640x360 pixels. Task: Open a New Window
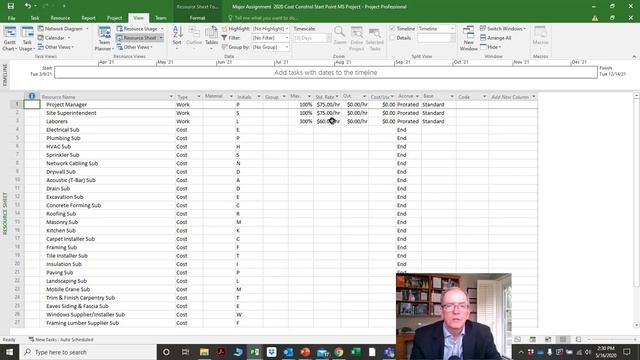click(x=468, y=39)
